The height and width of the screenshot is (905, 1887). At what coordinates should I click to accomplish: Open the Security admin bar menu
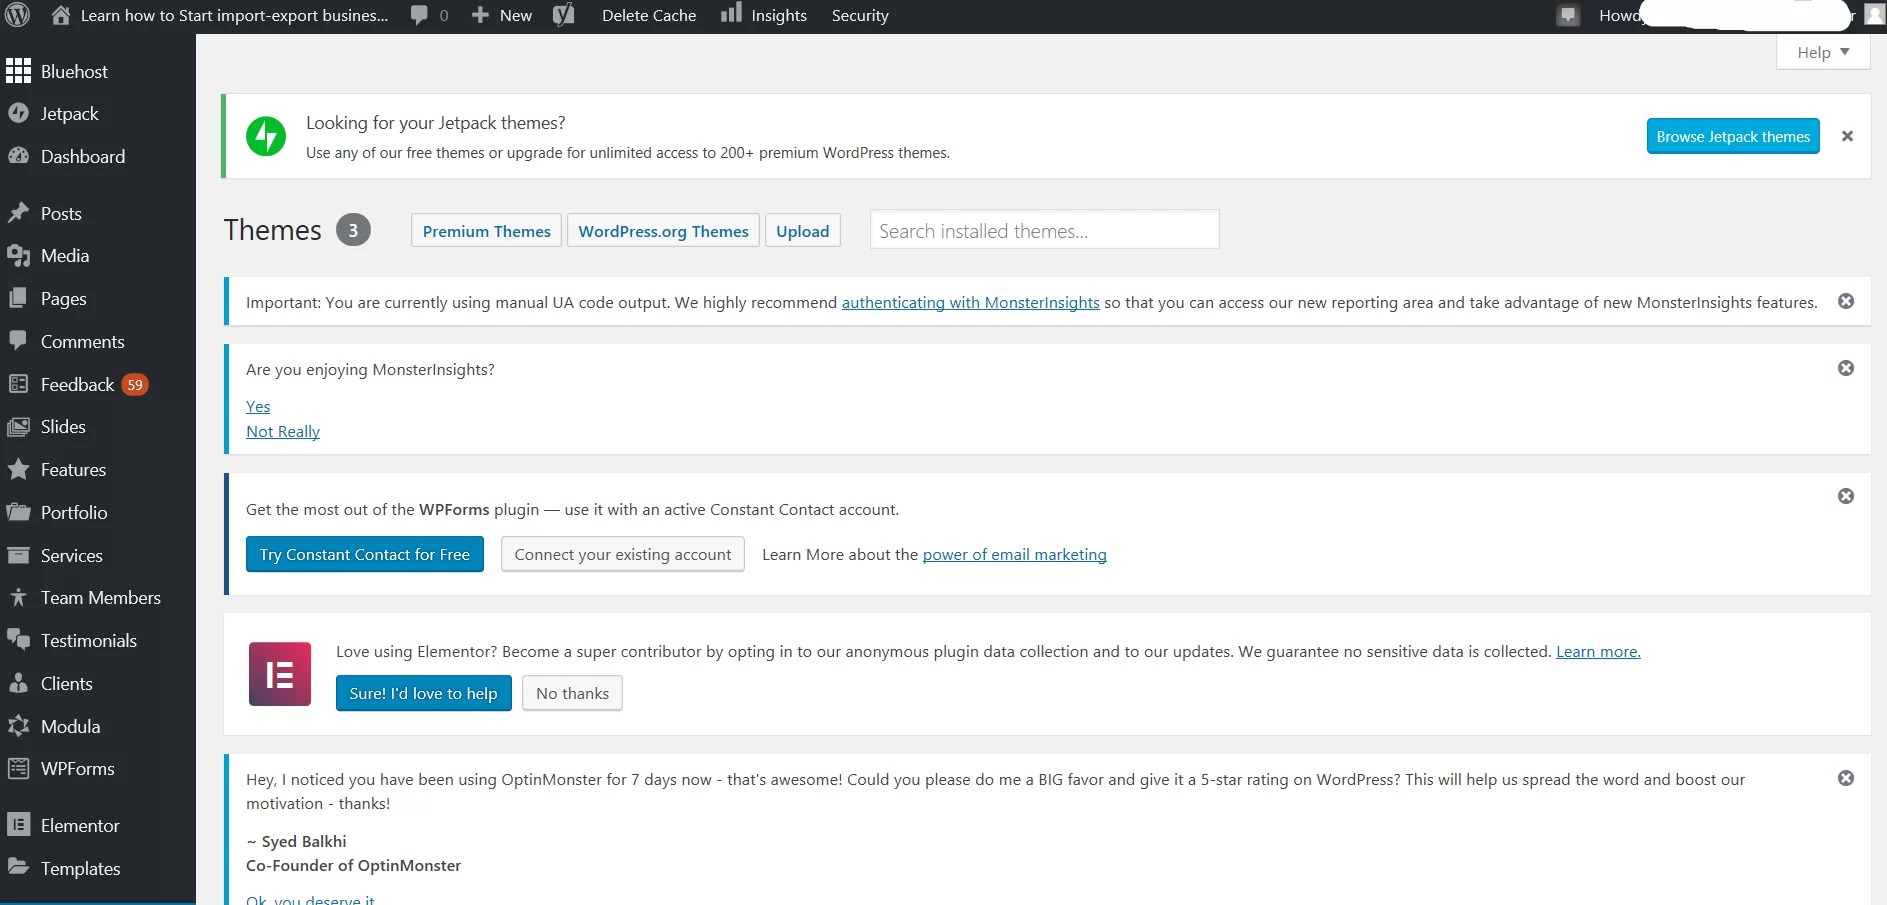click(x=860, y=15)
